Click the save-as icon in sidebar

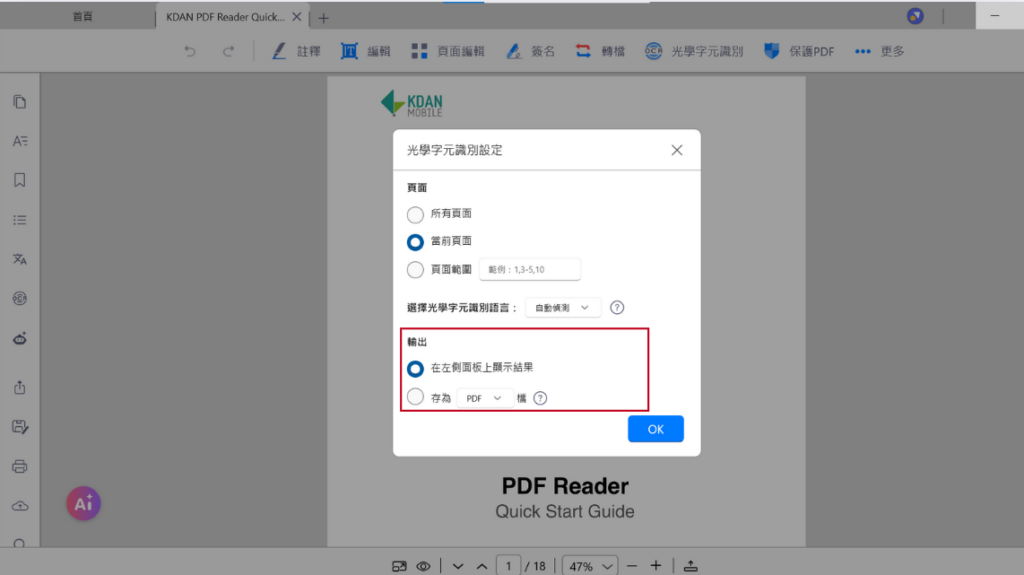tap(20, 427)
